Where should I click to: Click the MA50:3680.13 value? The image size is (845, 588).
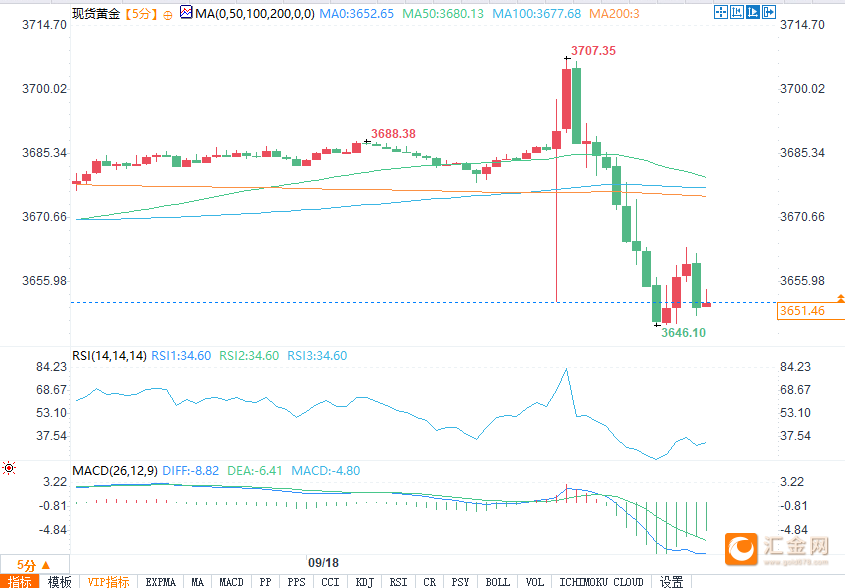click(443, 13)
